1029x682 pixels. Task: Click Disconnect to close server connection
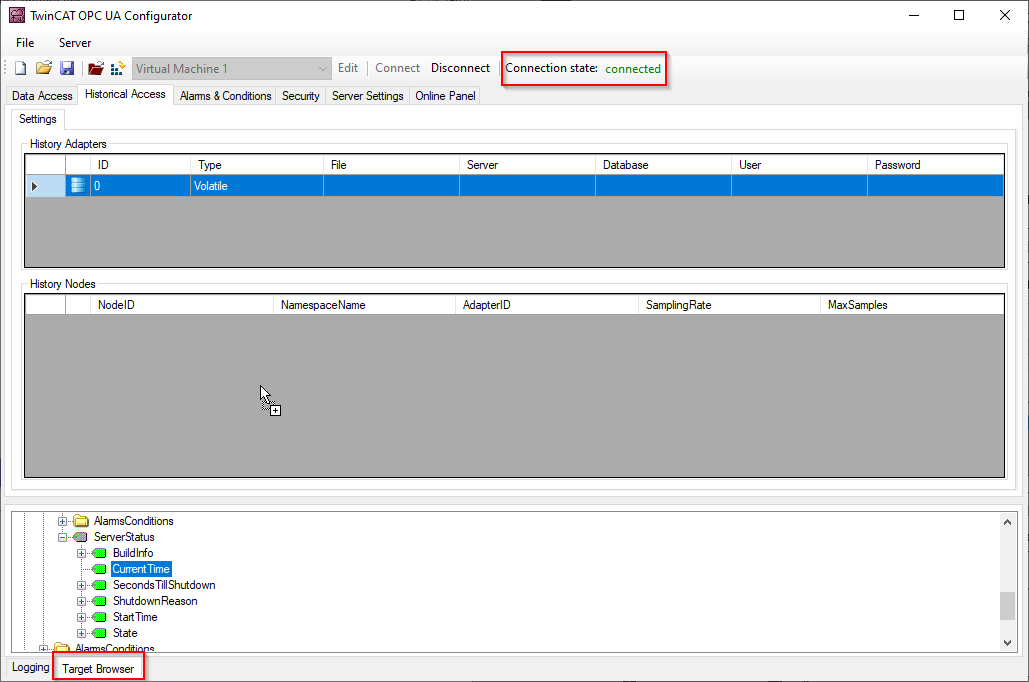tap(460, 68)
